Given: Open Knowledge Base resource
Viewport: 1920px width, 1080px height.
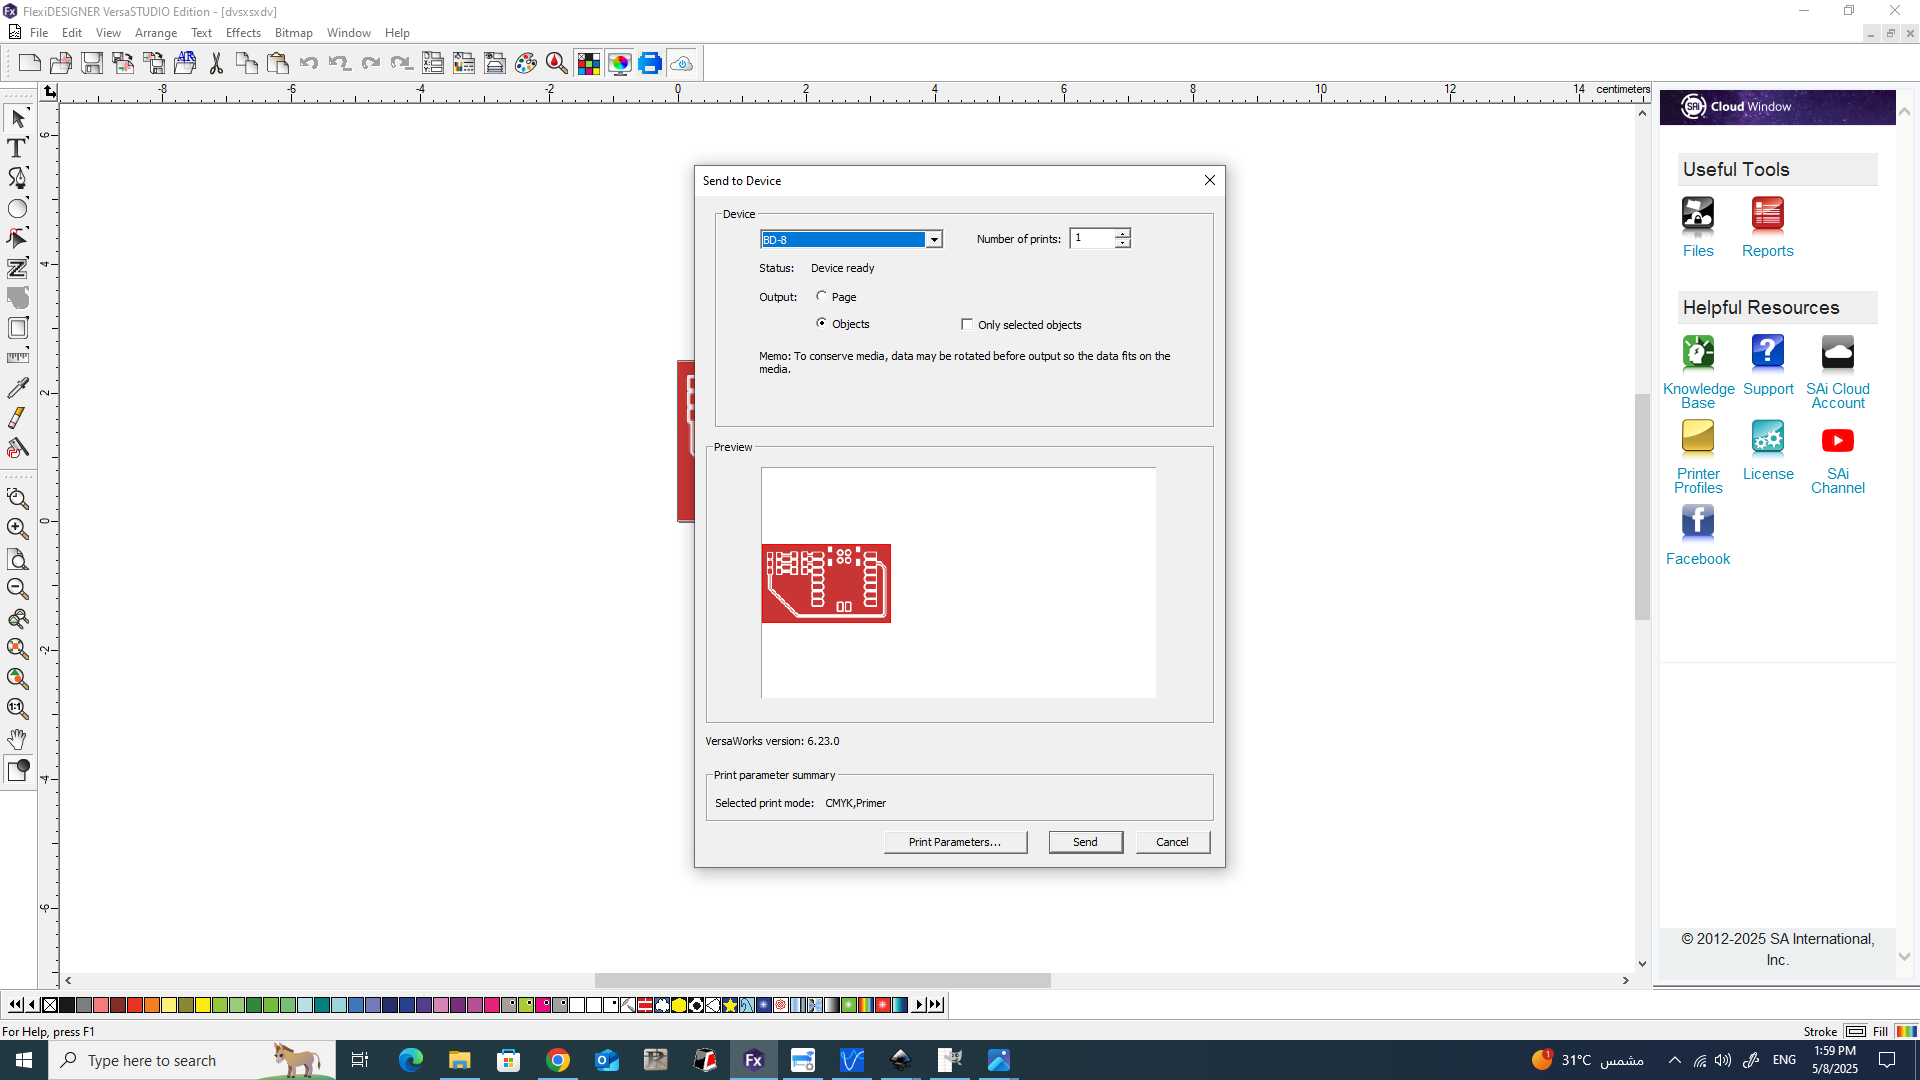Looking at the screenshot, I should point(1698,372).
